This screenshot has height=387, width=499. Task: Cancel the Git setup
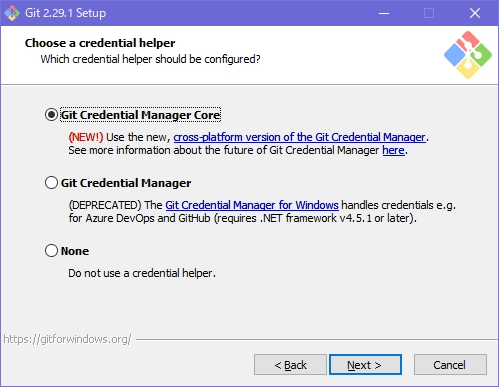[450, 365]
